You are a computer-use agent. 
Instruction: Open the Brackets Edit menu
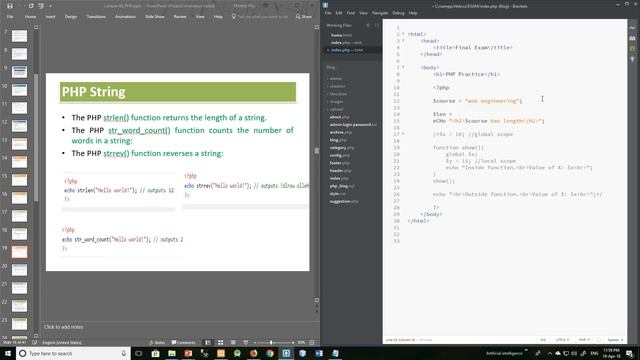point(339,13)
